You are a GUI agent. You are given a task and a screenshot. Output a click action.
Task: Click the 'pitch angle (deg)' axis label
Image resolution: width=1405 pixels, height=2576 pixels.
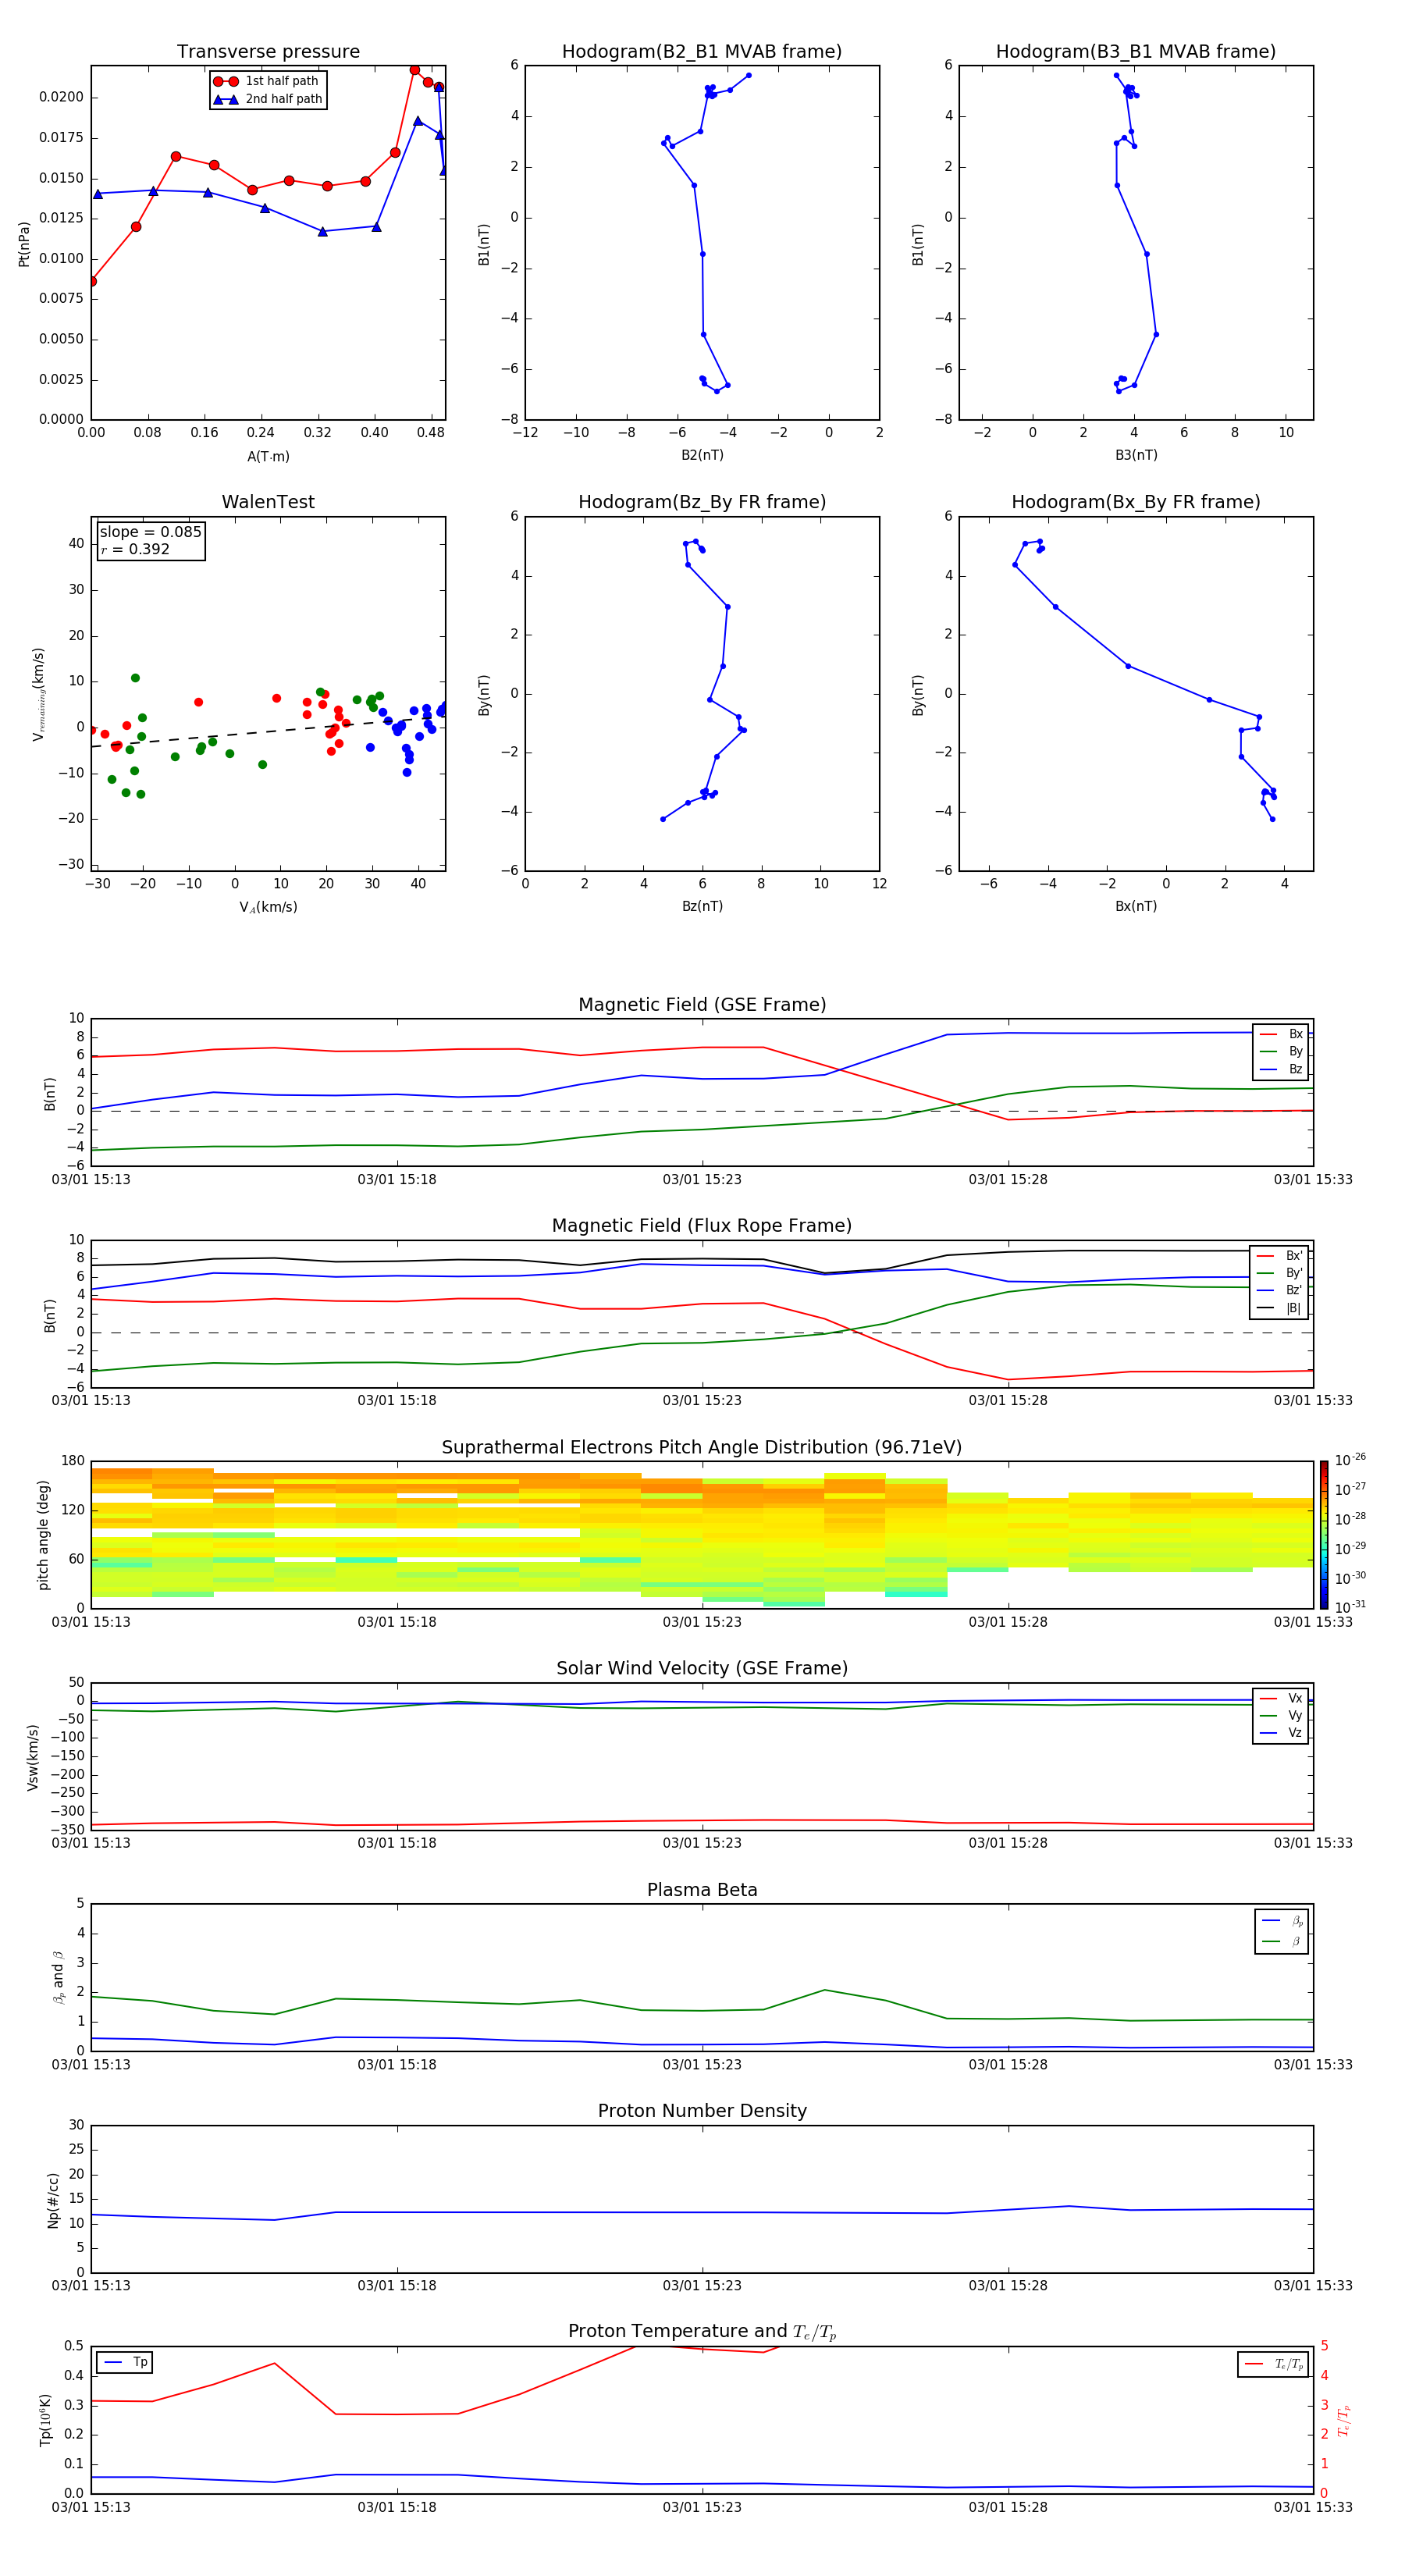43,1535
